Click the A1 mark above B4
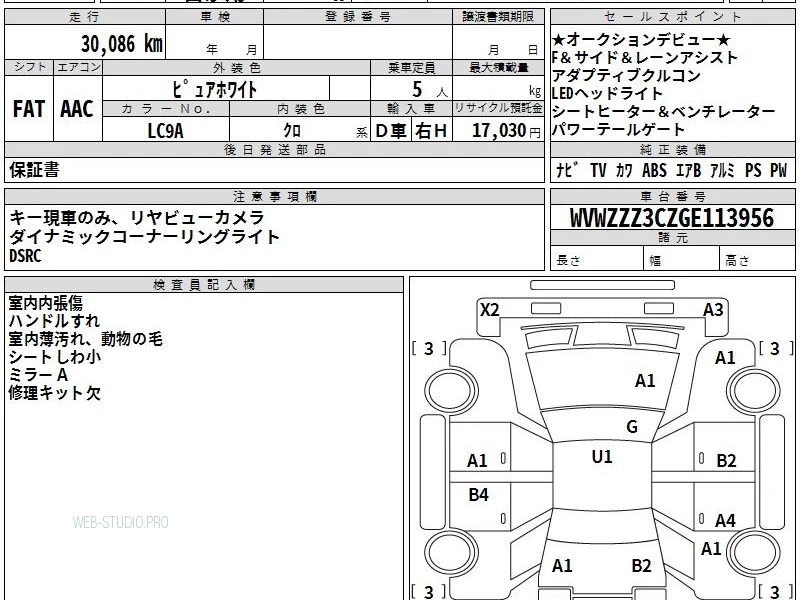This screenshot has width=800, height=600. (477, 461)
